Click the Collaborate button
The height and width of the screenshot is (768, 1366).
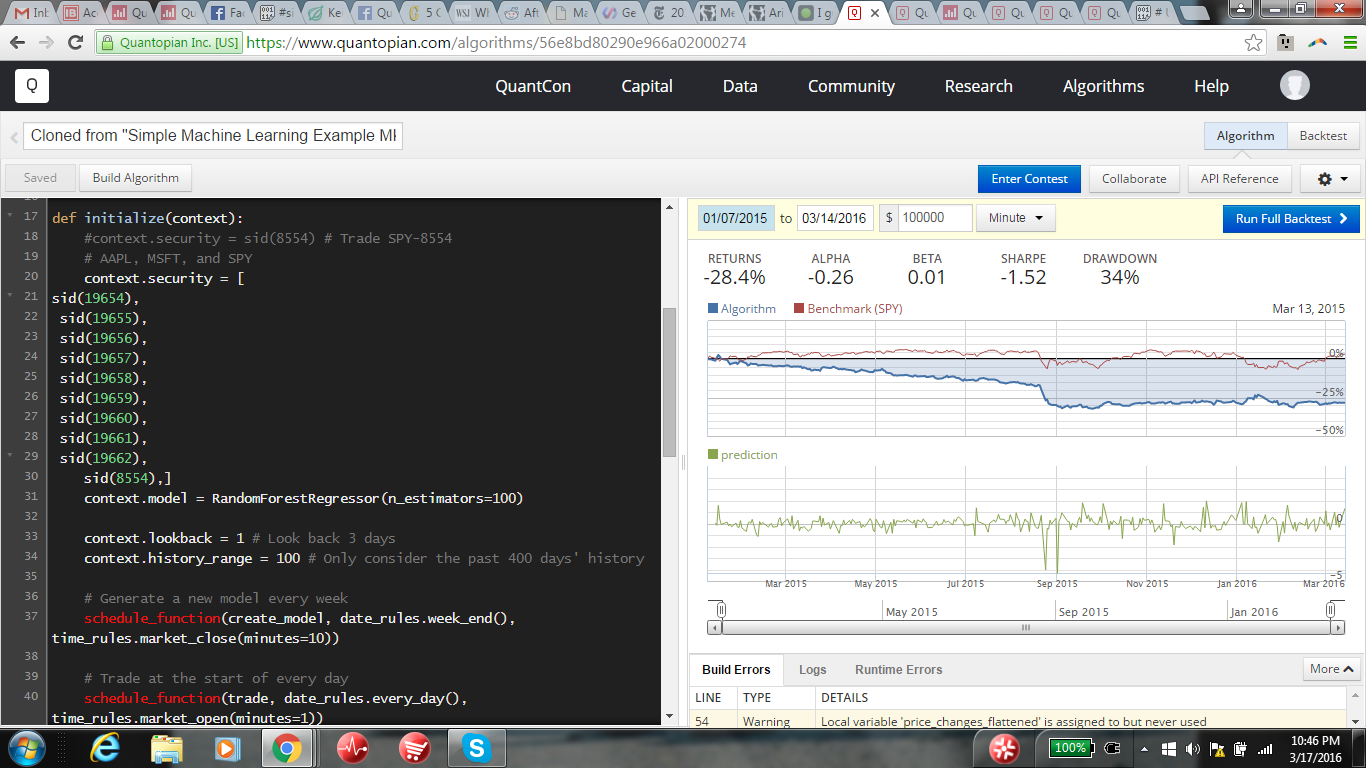(x=1134, y=179)
